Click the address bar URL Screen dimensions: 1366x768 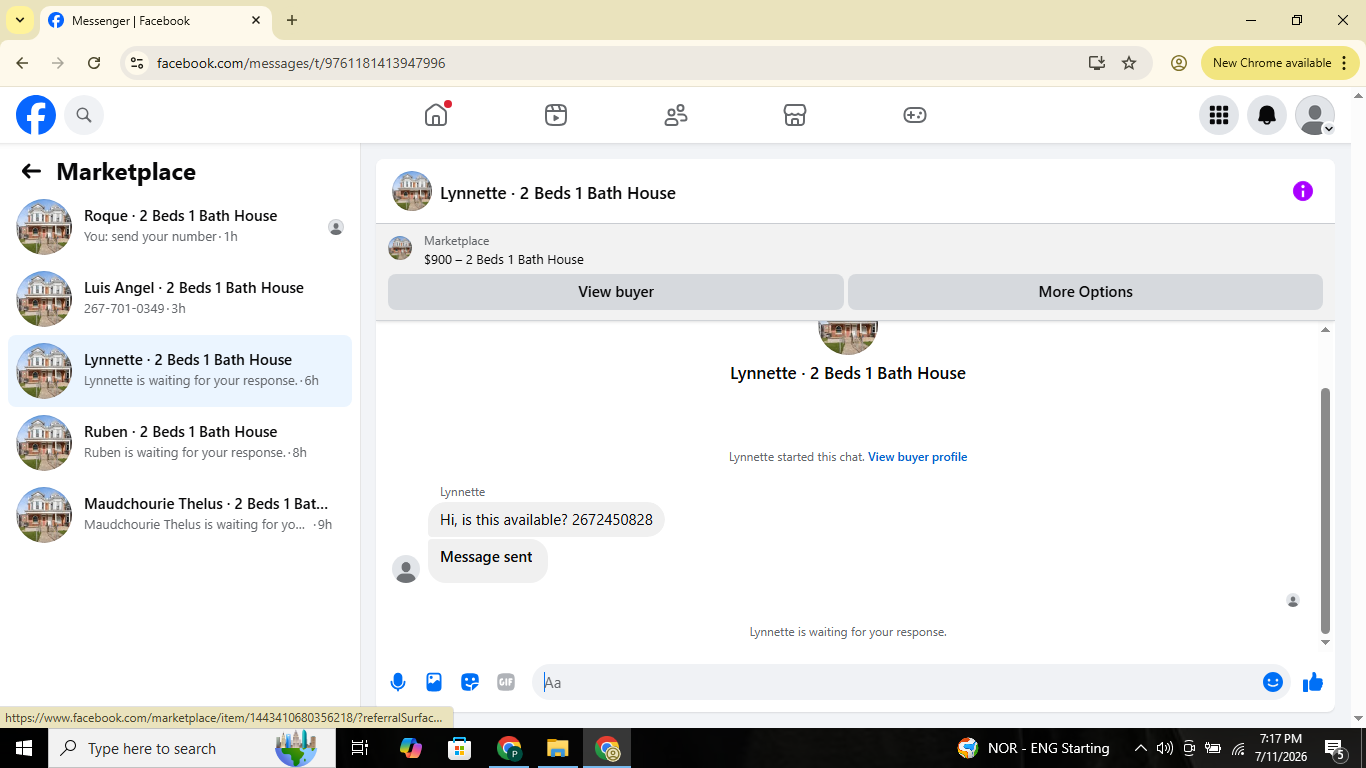coord(301,63)
